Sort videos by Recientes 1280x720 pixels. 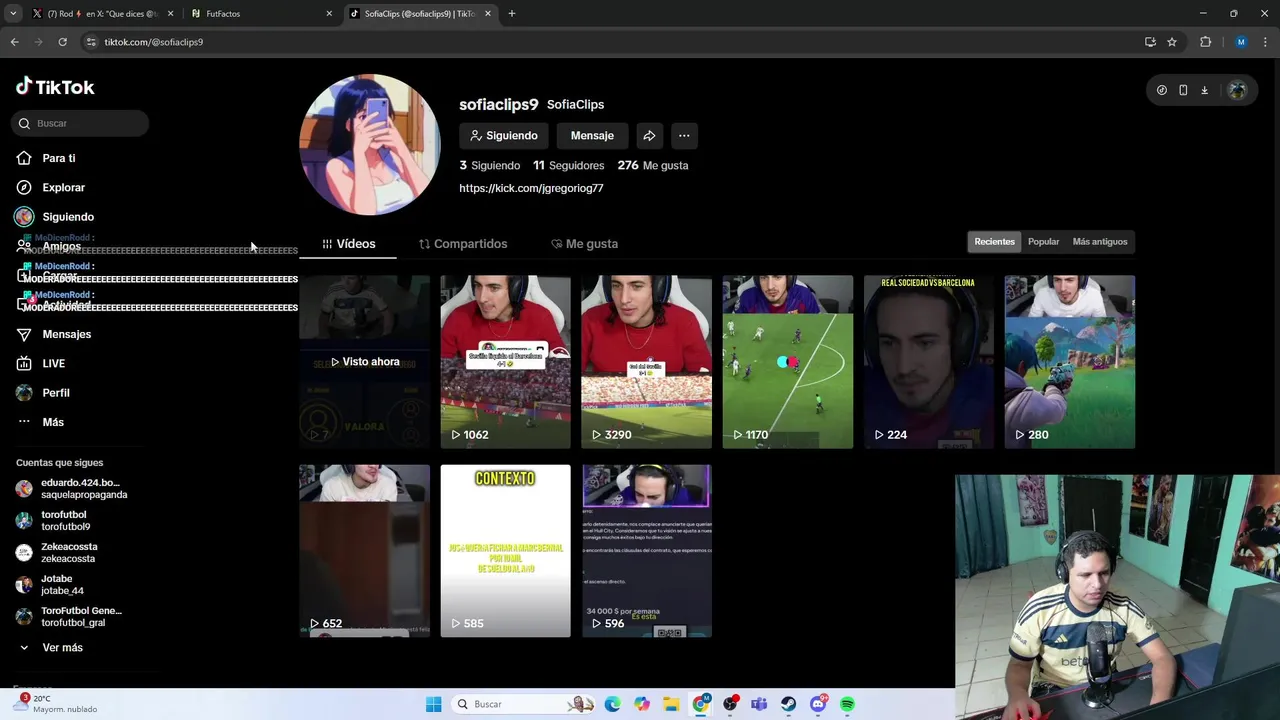coord(994,242)
